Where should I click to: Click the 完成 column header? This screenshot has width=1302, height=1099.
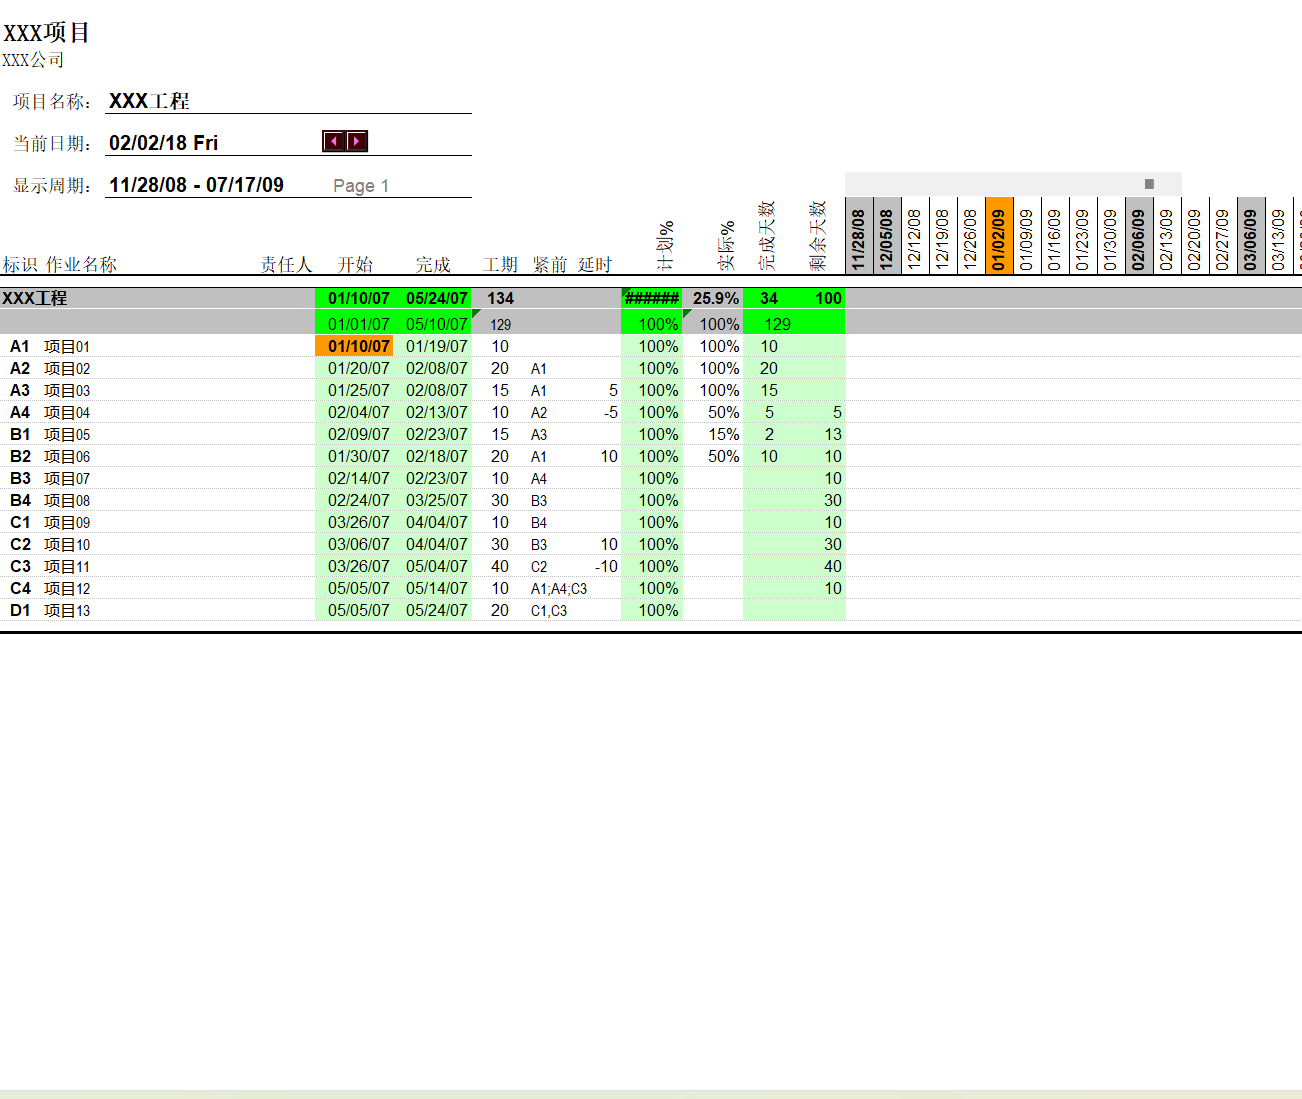[x=433, y=264]
